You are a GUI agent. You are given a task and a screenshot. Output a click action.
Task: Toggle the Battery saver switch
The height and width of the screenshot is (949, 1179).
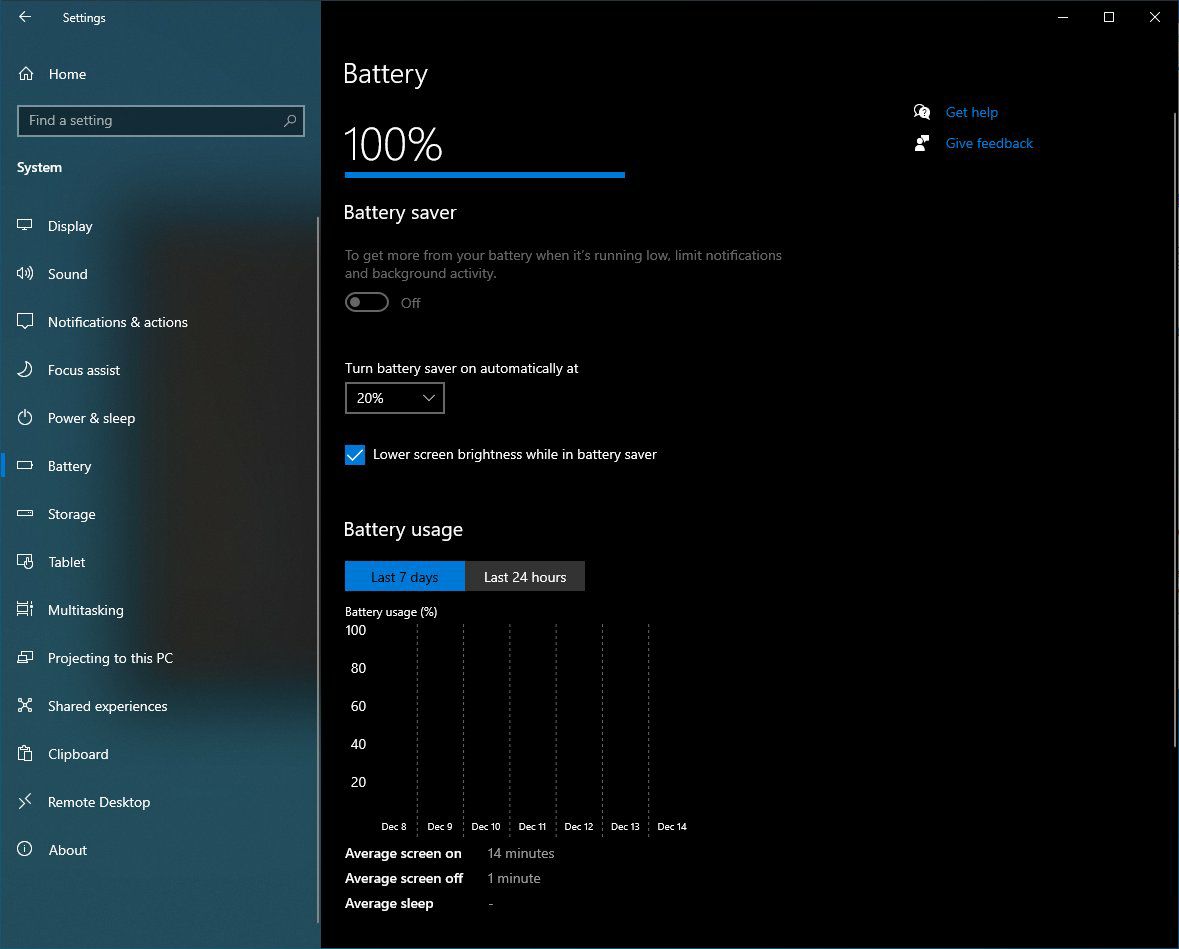click(x=367, y=302)
